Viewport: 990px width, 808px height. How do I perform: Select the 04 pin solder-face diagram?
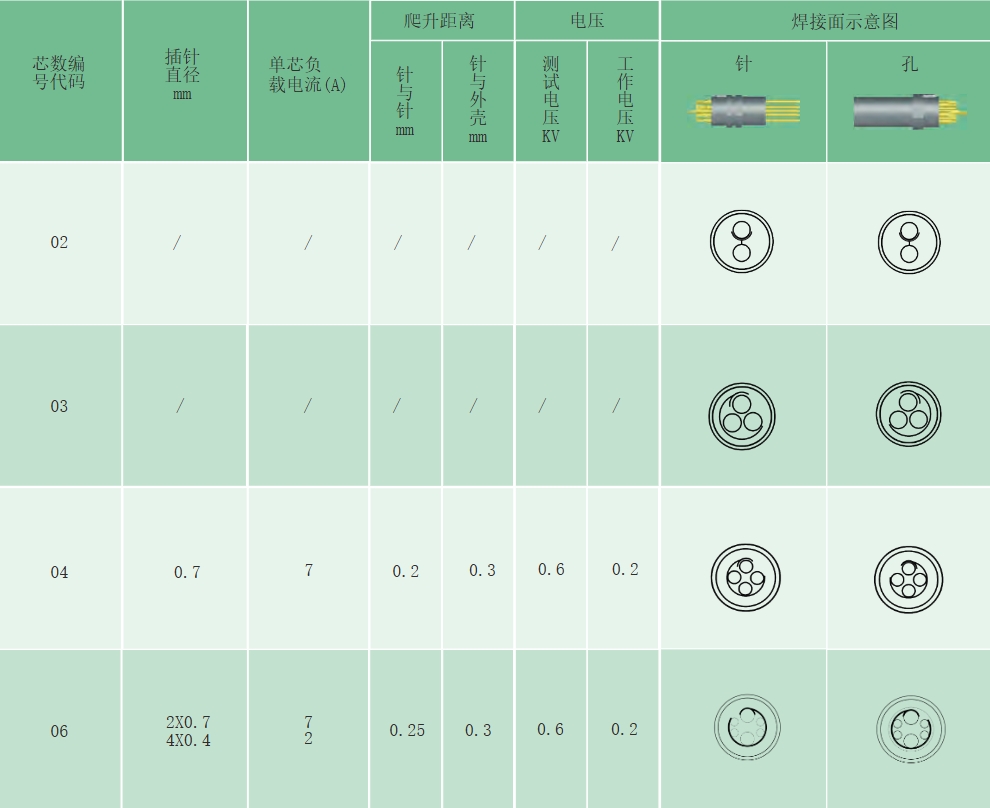click(x=744, y=577)
